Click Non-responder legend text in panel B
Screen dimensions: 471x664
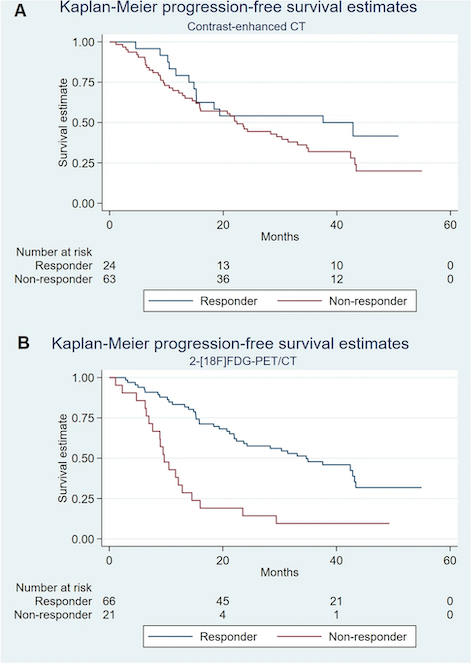(368, 636)
